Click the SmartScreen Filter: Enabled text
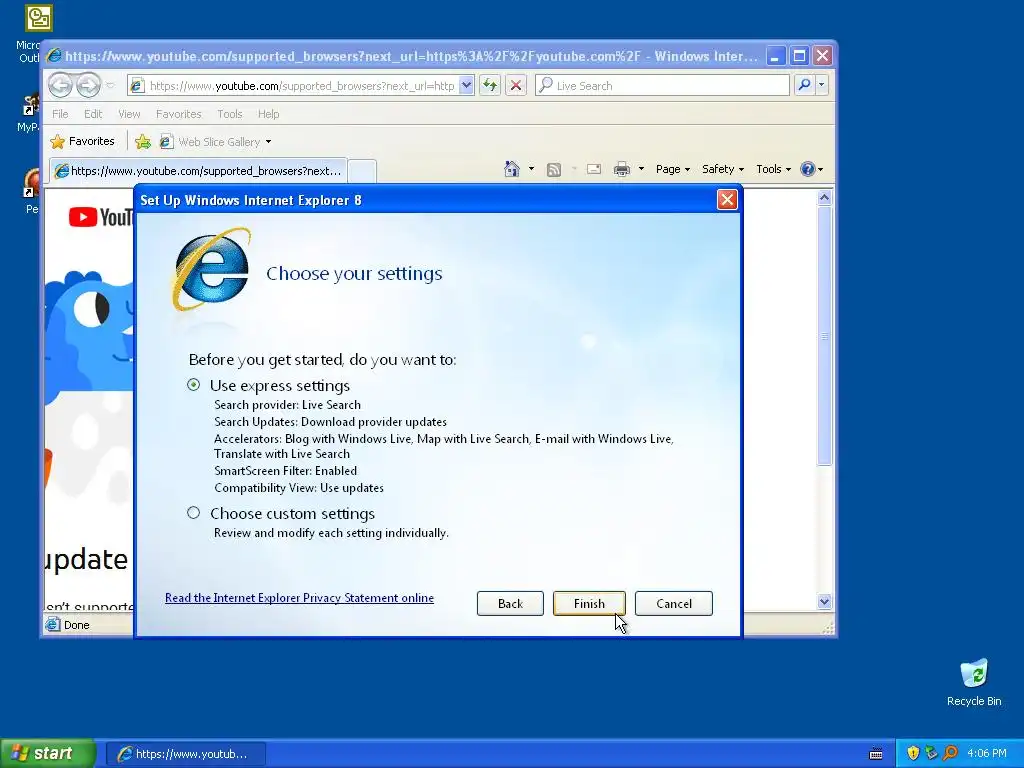The width and height of the screenshot is (1024, 768). [285, 471]
